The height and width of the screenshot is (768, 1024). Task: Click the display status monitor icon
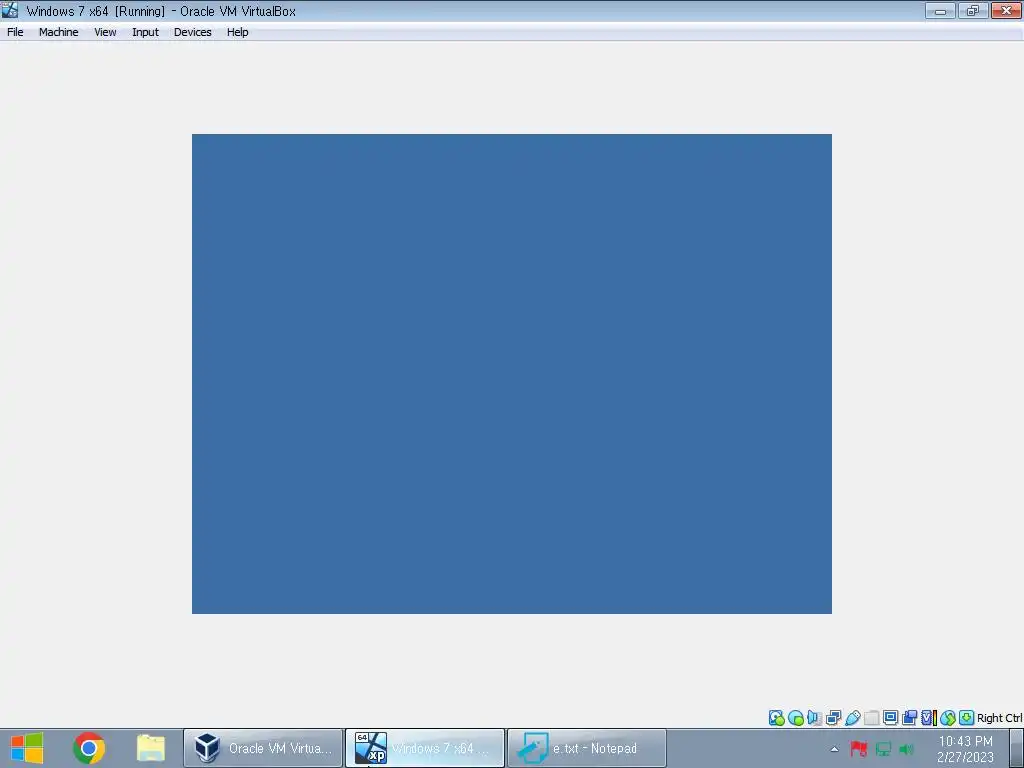tap(890, 718)
